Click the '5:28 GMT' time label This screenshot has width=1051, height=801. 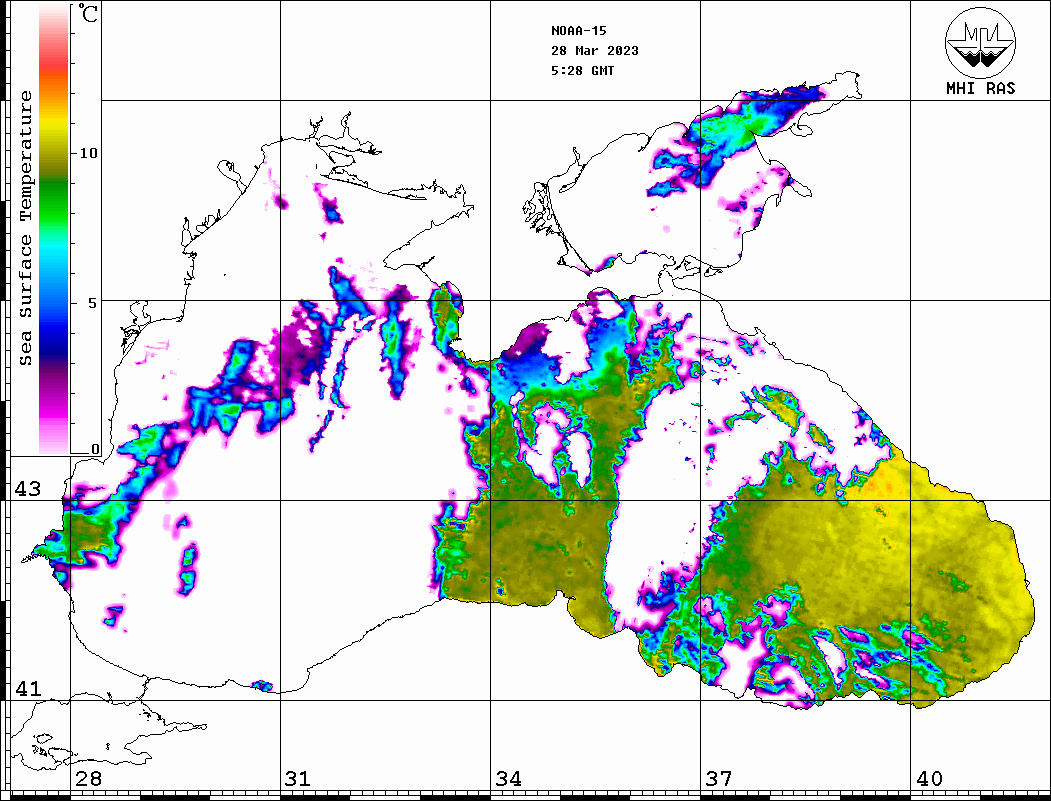pos(582,70)
